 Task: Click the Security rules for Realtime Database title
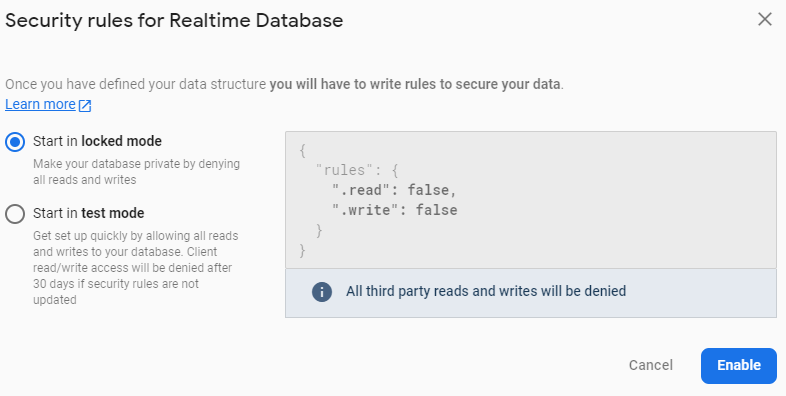(174, 21)
